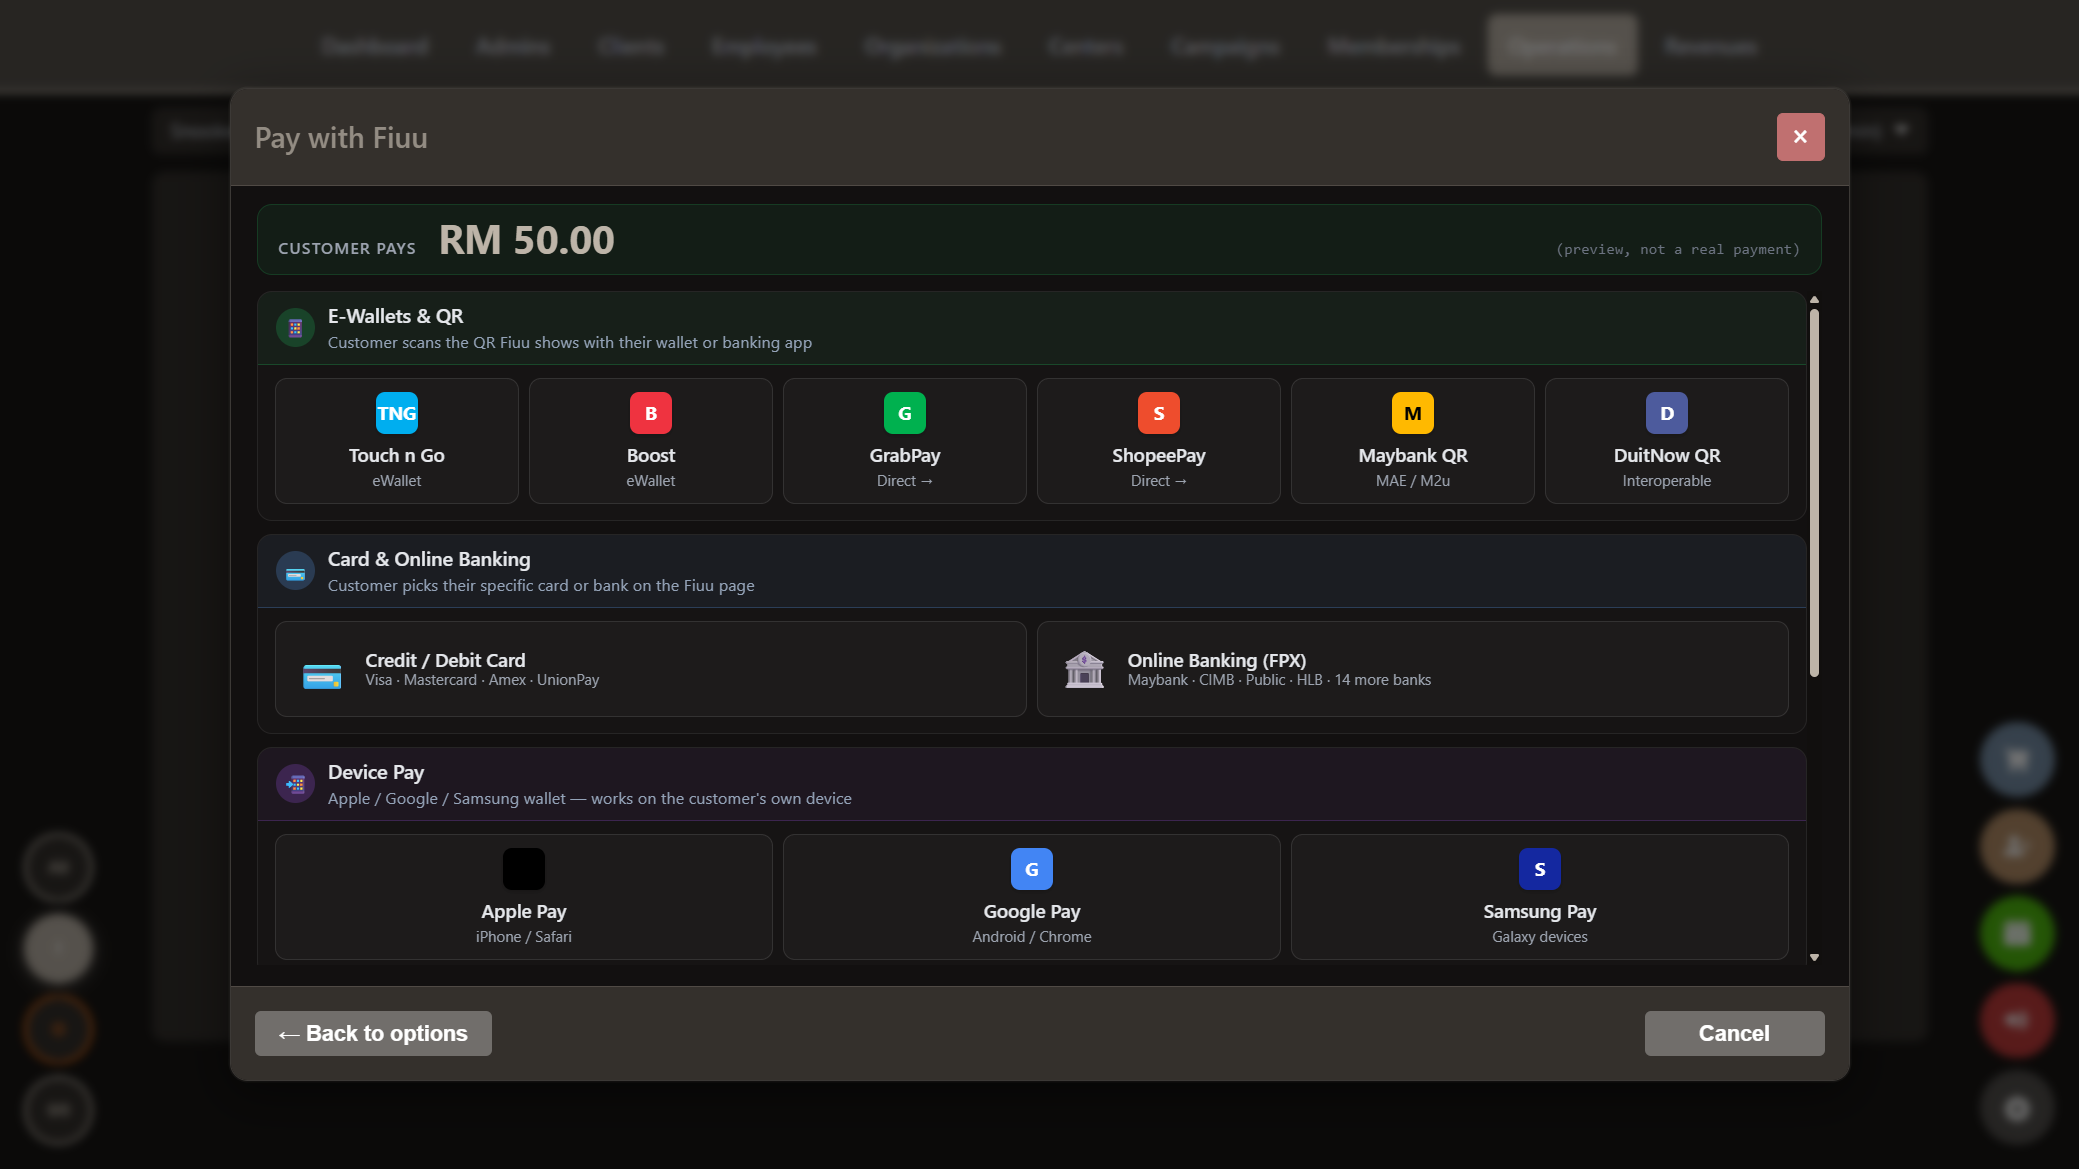The width and height of the screenshot is (2079, 1169).
Task: Click the bank building icon
Action: (x=1084, y=669)
